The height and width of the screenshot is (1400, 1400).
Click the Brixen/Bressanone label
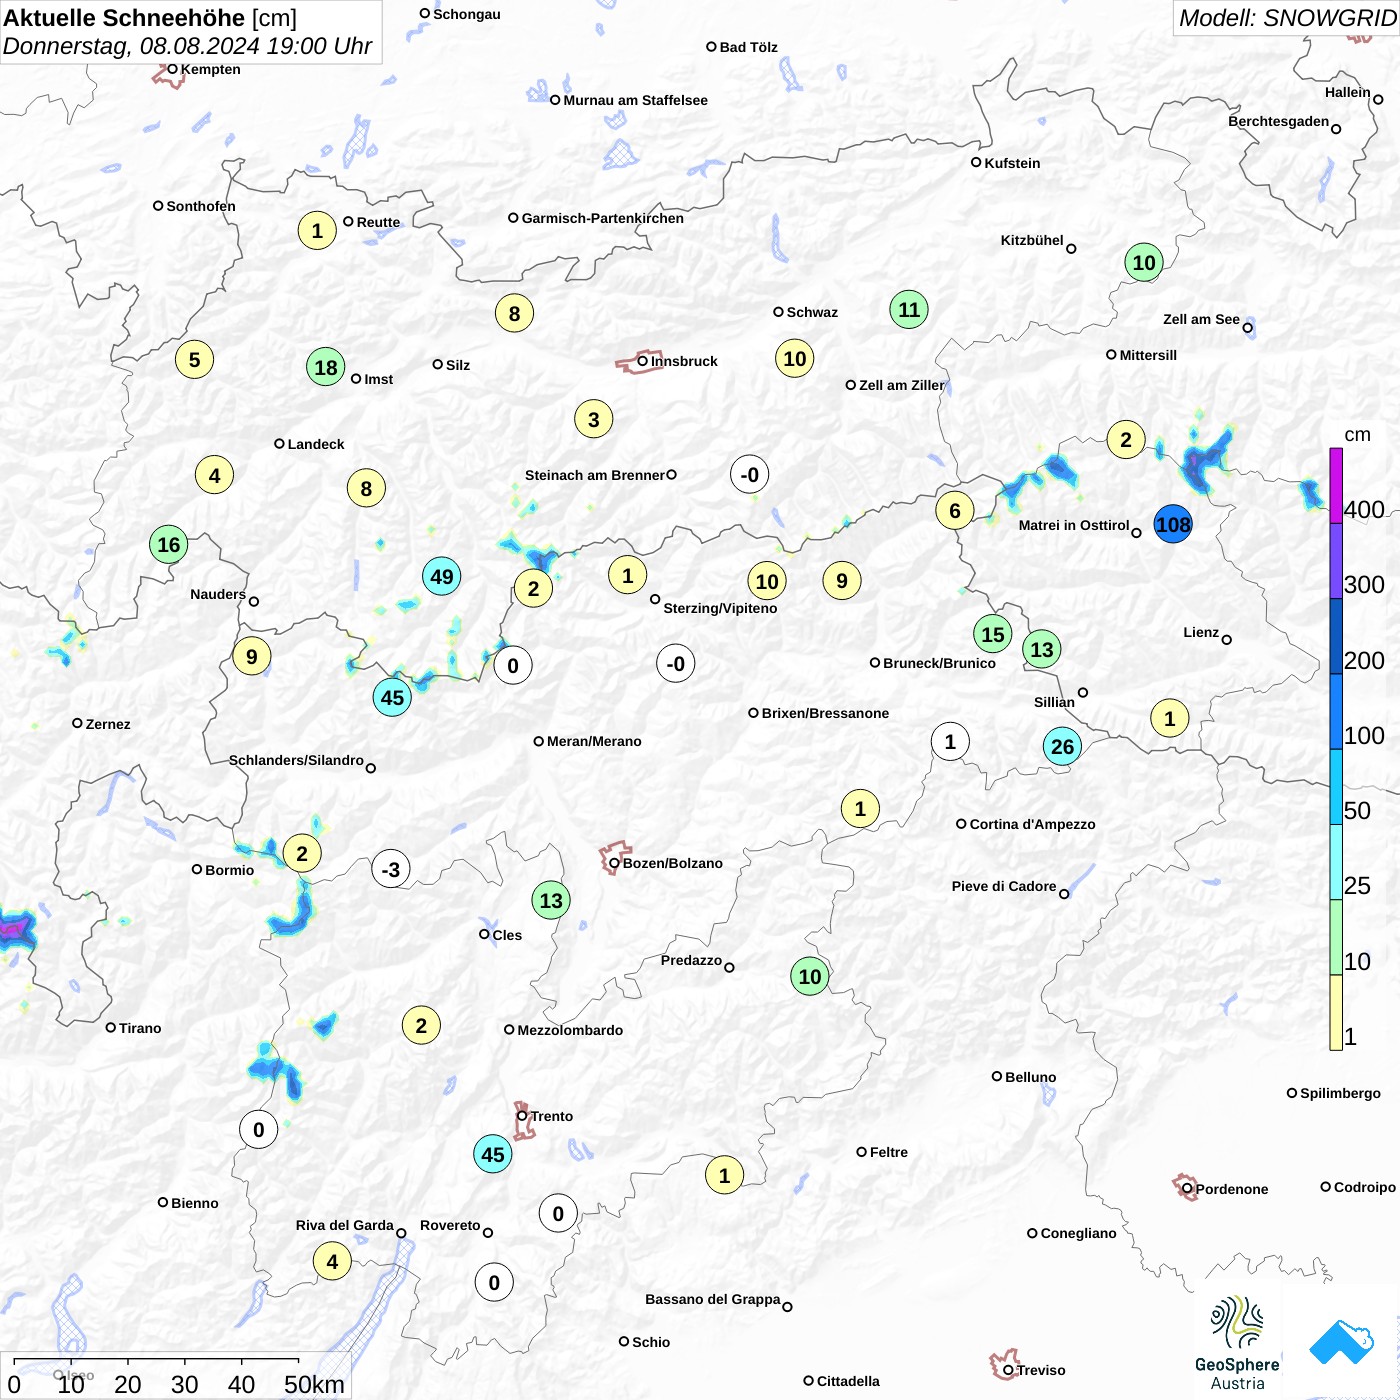click(x=825, y=713)
